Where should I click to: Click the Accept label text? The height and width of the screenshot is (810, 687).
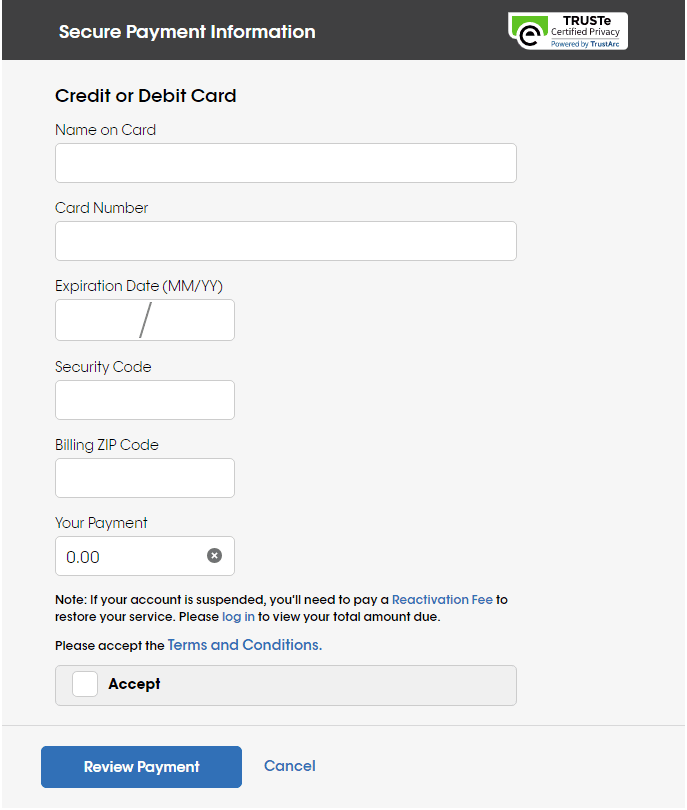pyautogui.click(x=132, y=684)
